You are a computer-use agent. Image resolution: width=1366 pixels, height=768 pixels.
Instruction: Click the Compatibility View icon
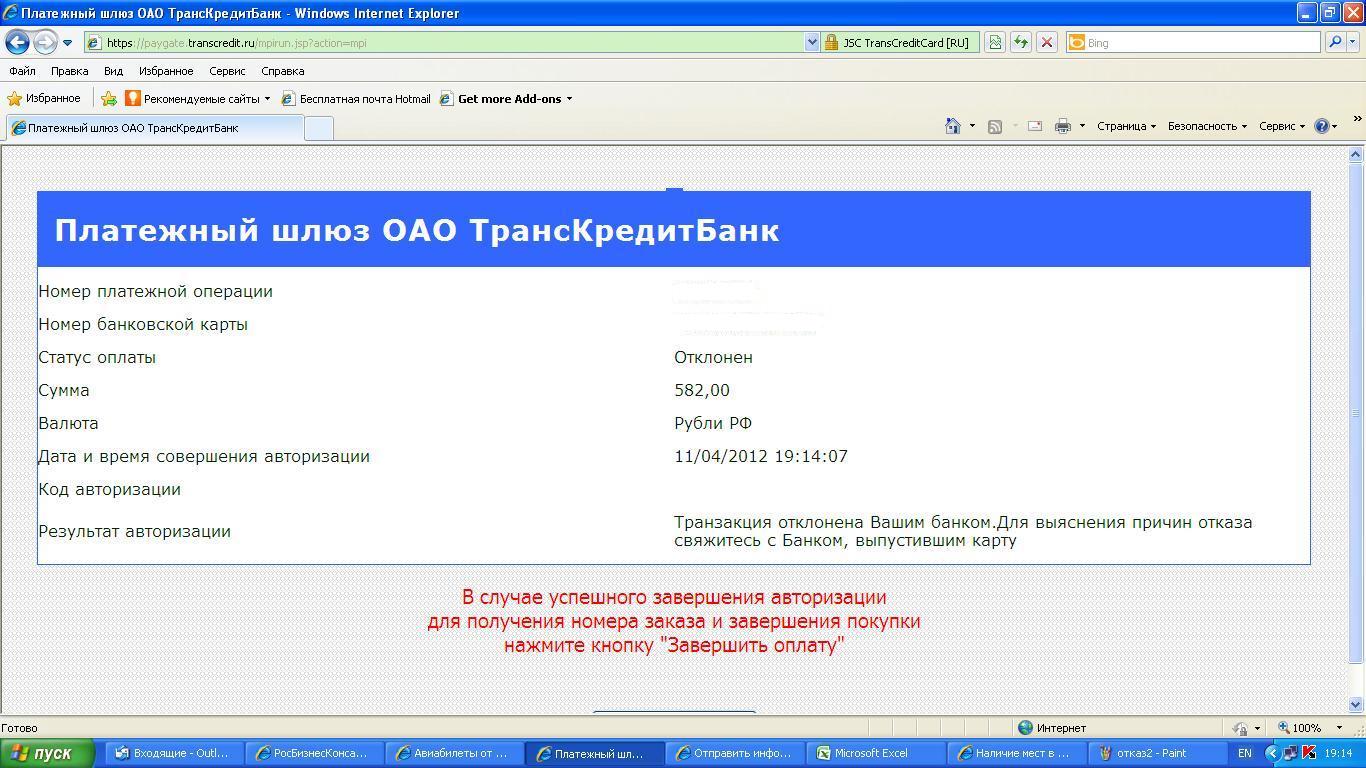tap(994, 42)
